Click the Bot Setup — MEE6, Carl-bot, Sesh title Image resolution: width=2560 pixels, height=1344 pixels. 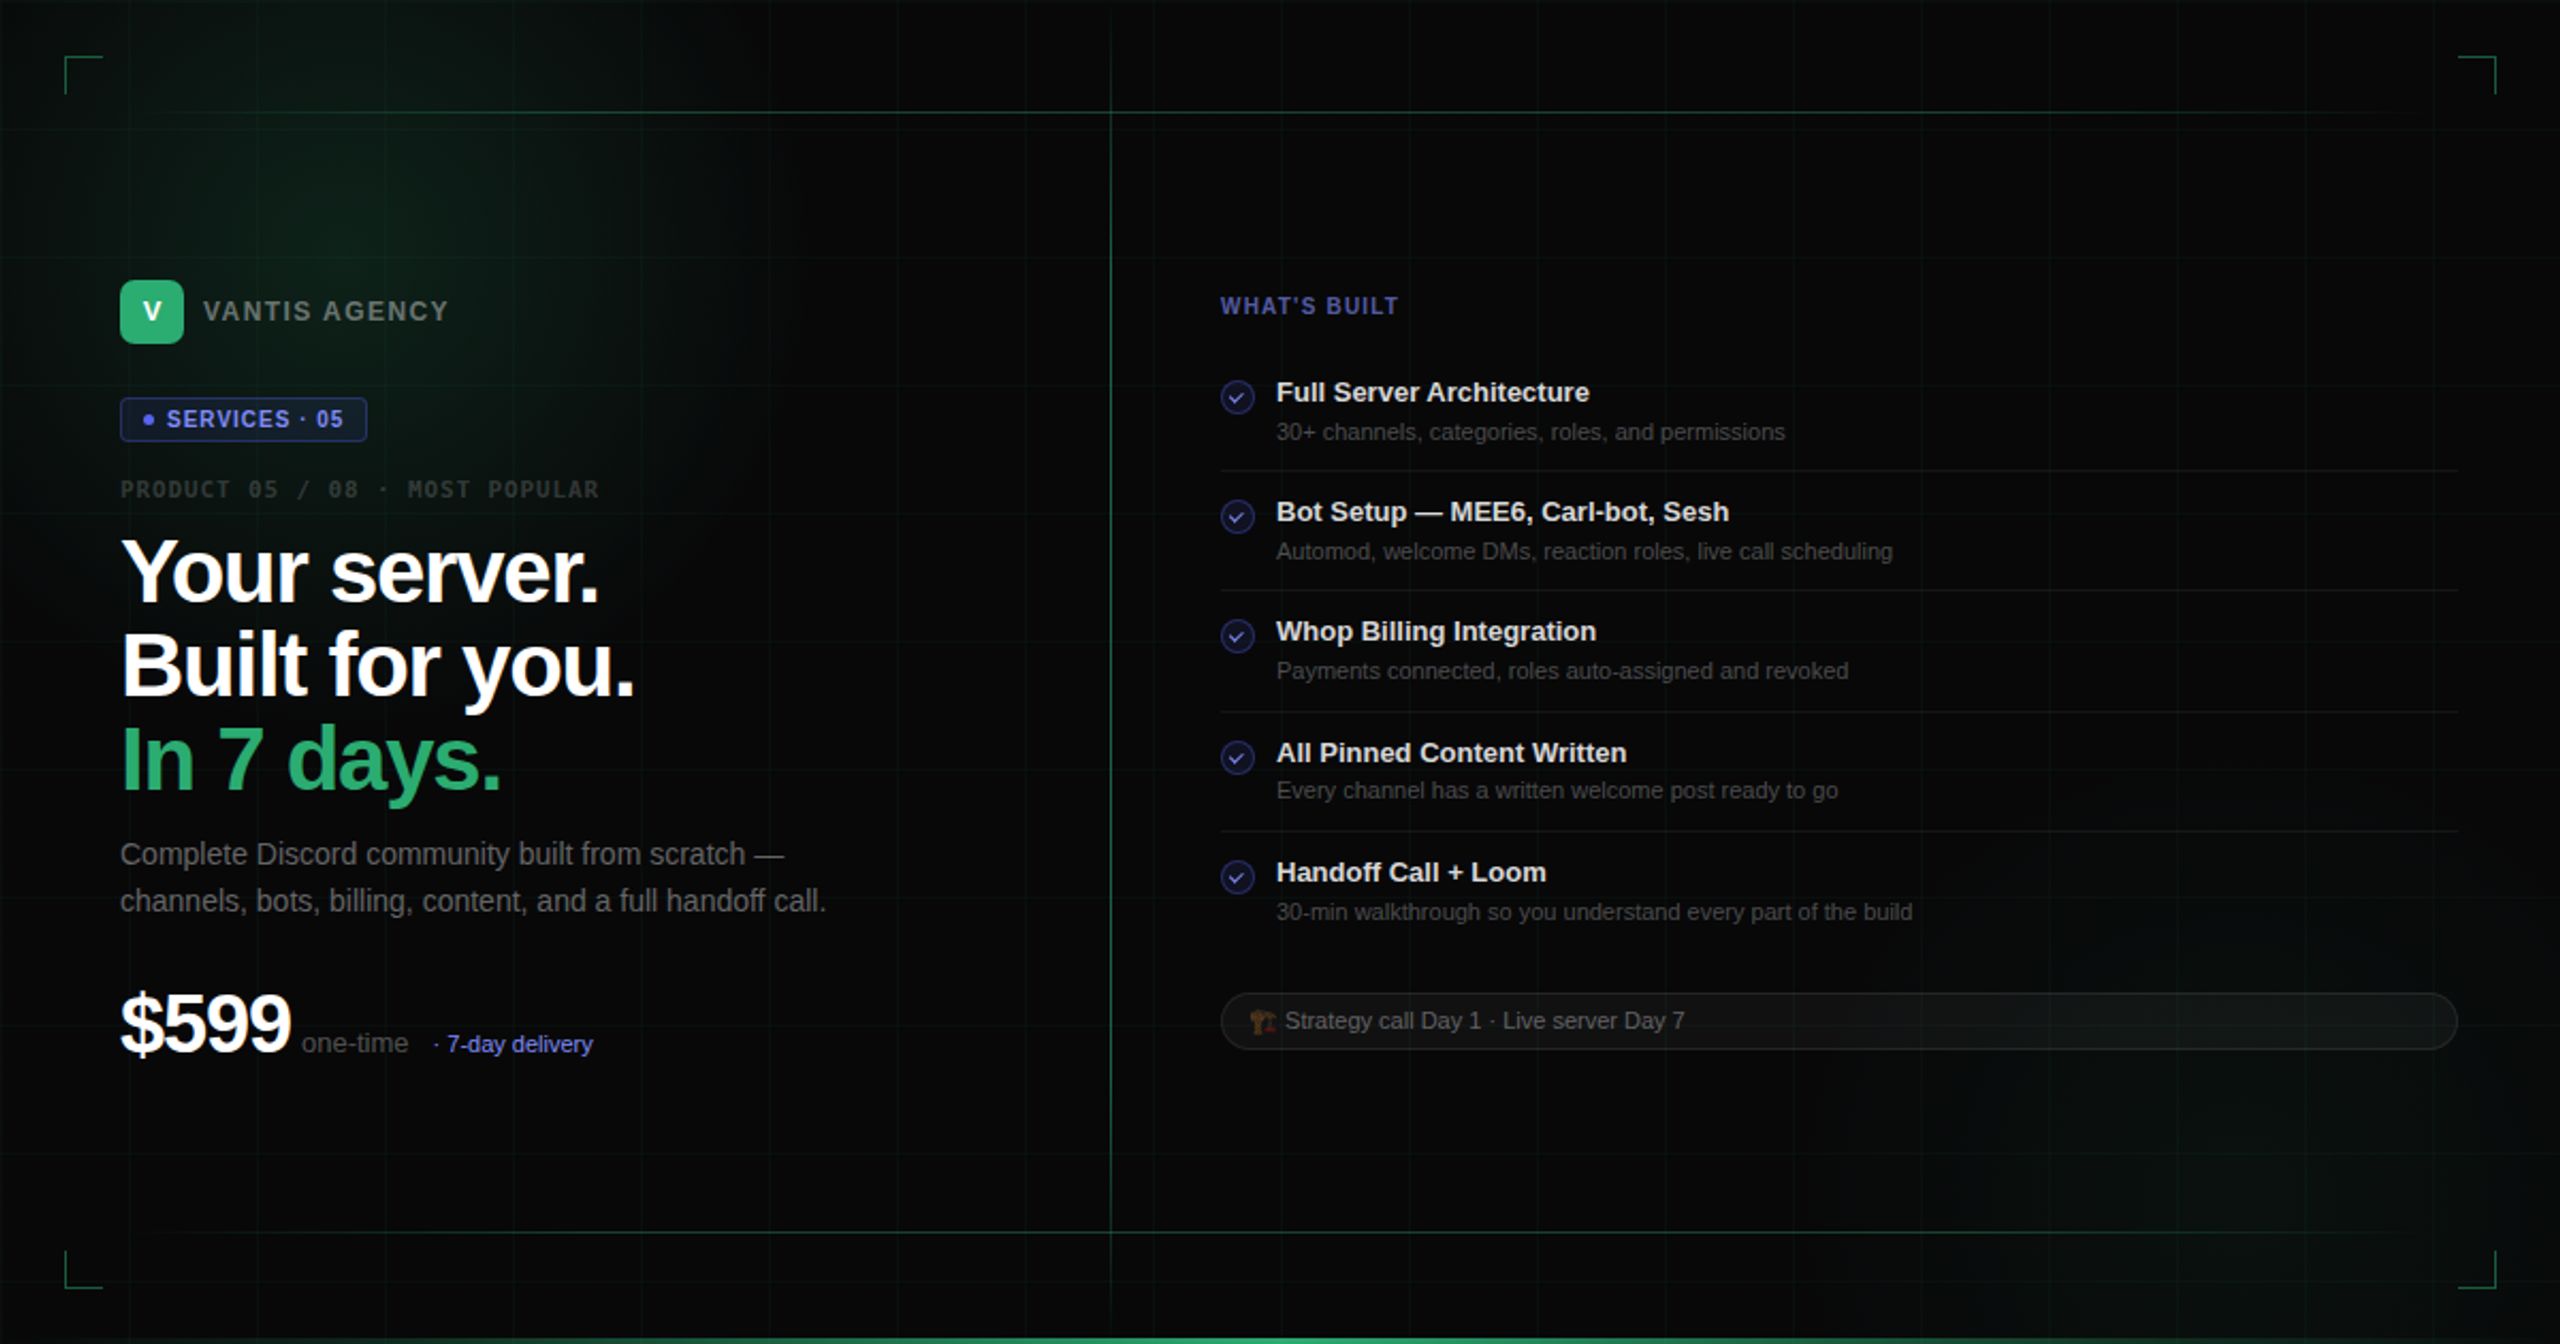tap(1502, 512)
